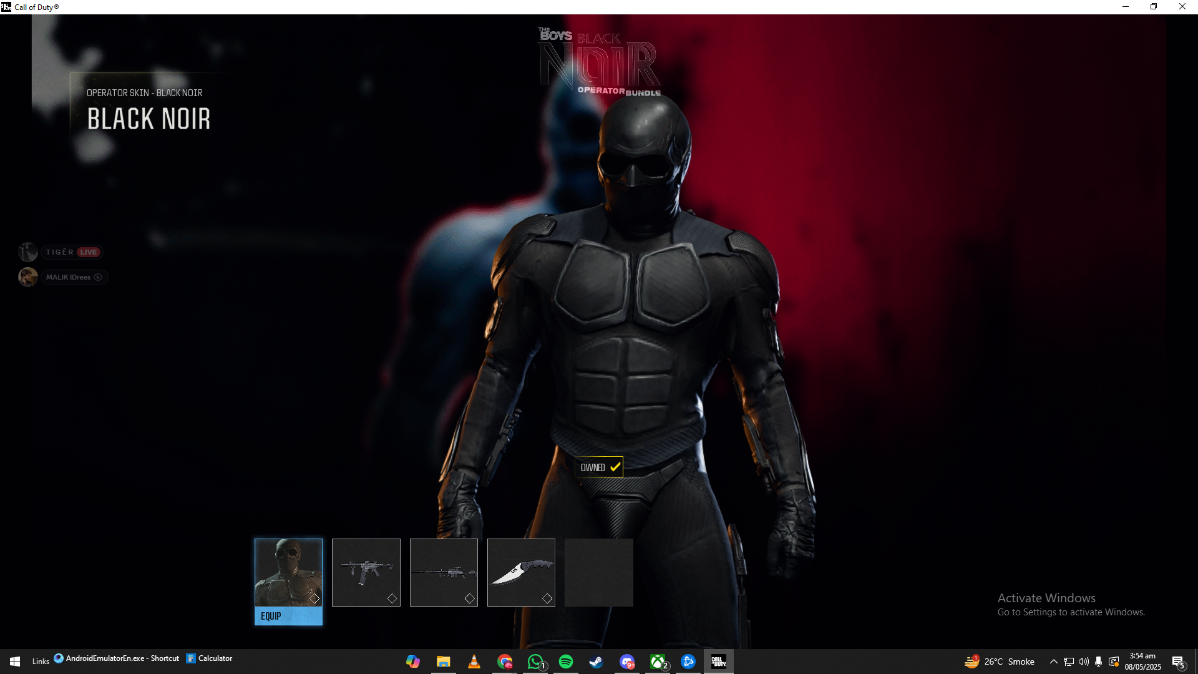
Task: Click the microphone tray icon
Action: (1099, 662)
